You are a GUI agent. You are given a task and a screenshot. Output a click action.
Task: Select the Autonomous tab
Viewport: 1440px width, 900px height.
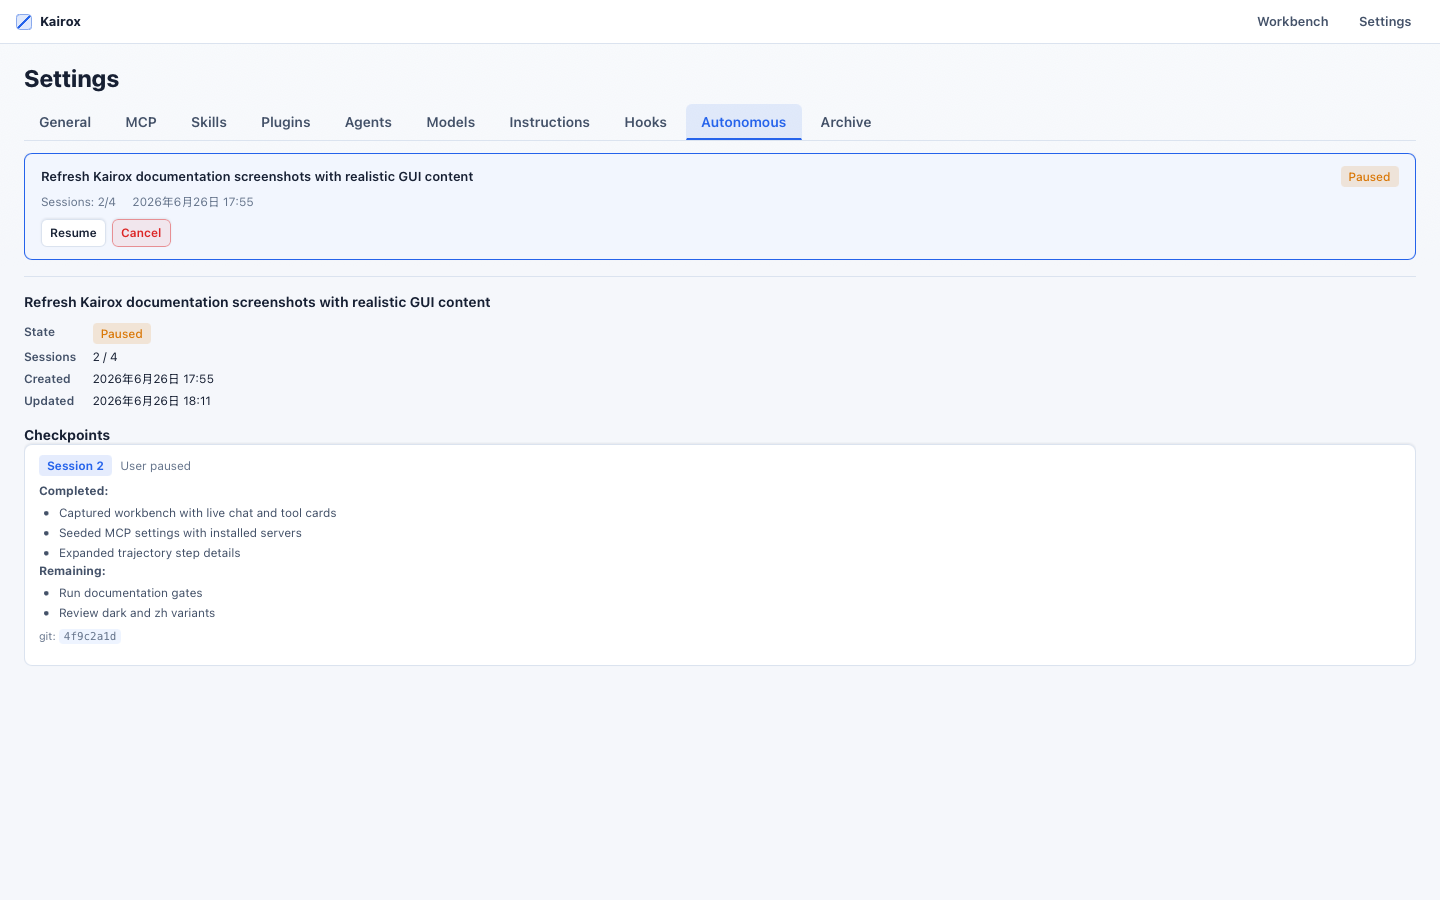pyautogui.click(x=743, y=122)
